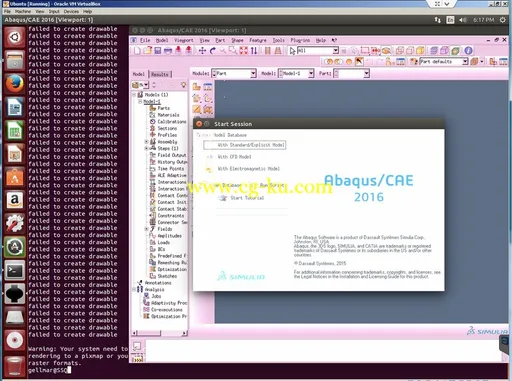Click With Standard/Explicit Model button
The width and height of the screenshot is (512, 381).
pyautogui.click(x=245, y=145)
